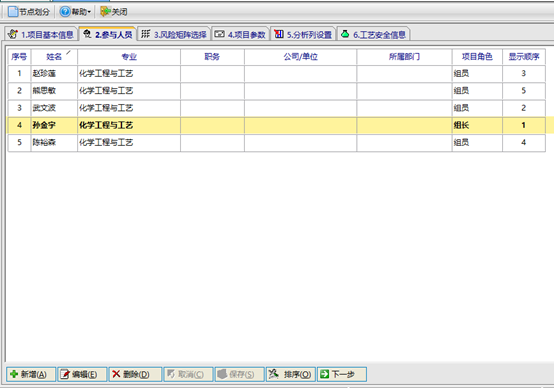This screenshot has height=388, width=554.
Task: Click bold 化学工程与工艺 in highlighted row 4
Action: click(106, 125)
